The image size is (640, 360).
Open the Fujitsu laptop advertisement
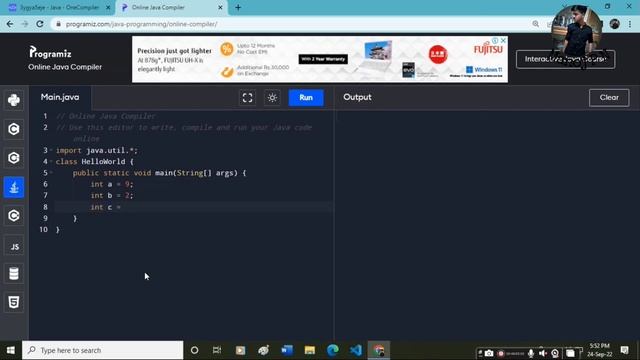320,59
